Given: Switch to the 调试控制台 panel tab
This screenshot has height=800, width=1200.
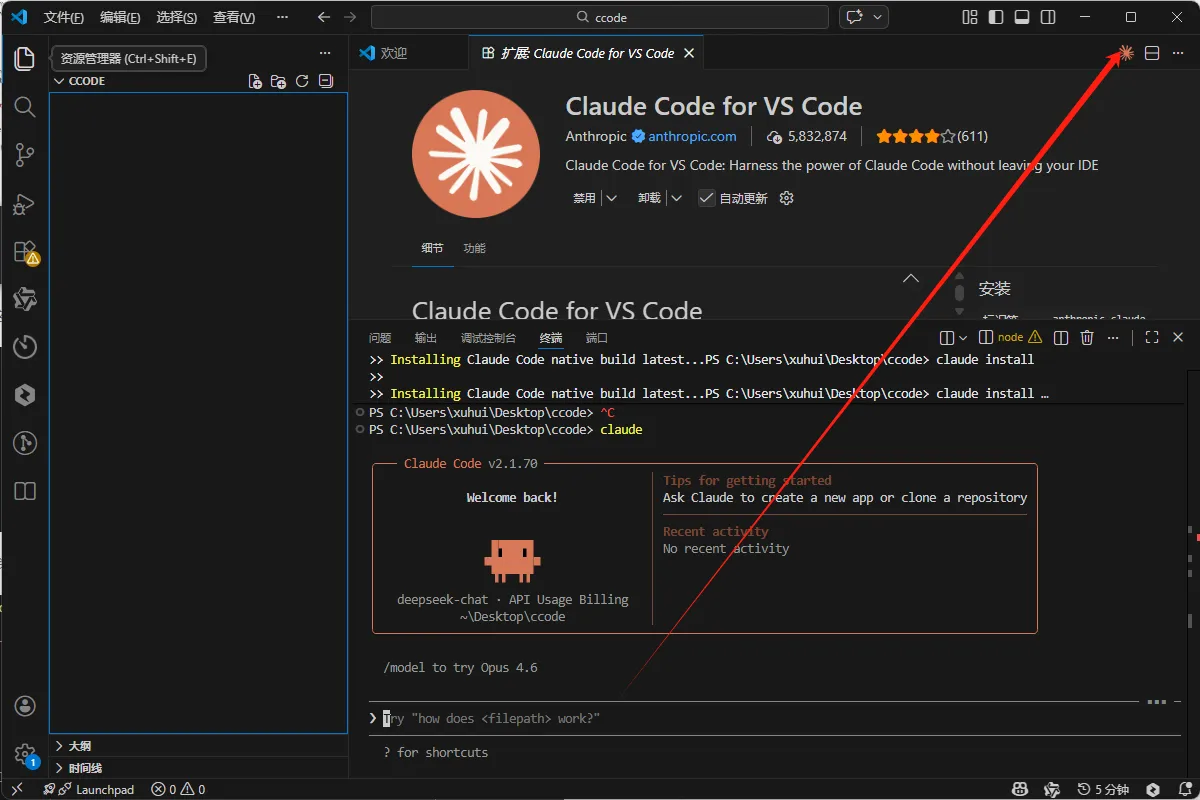Looking at the screenshot, I should point(488,338).
